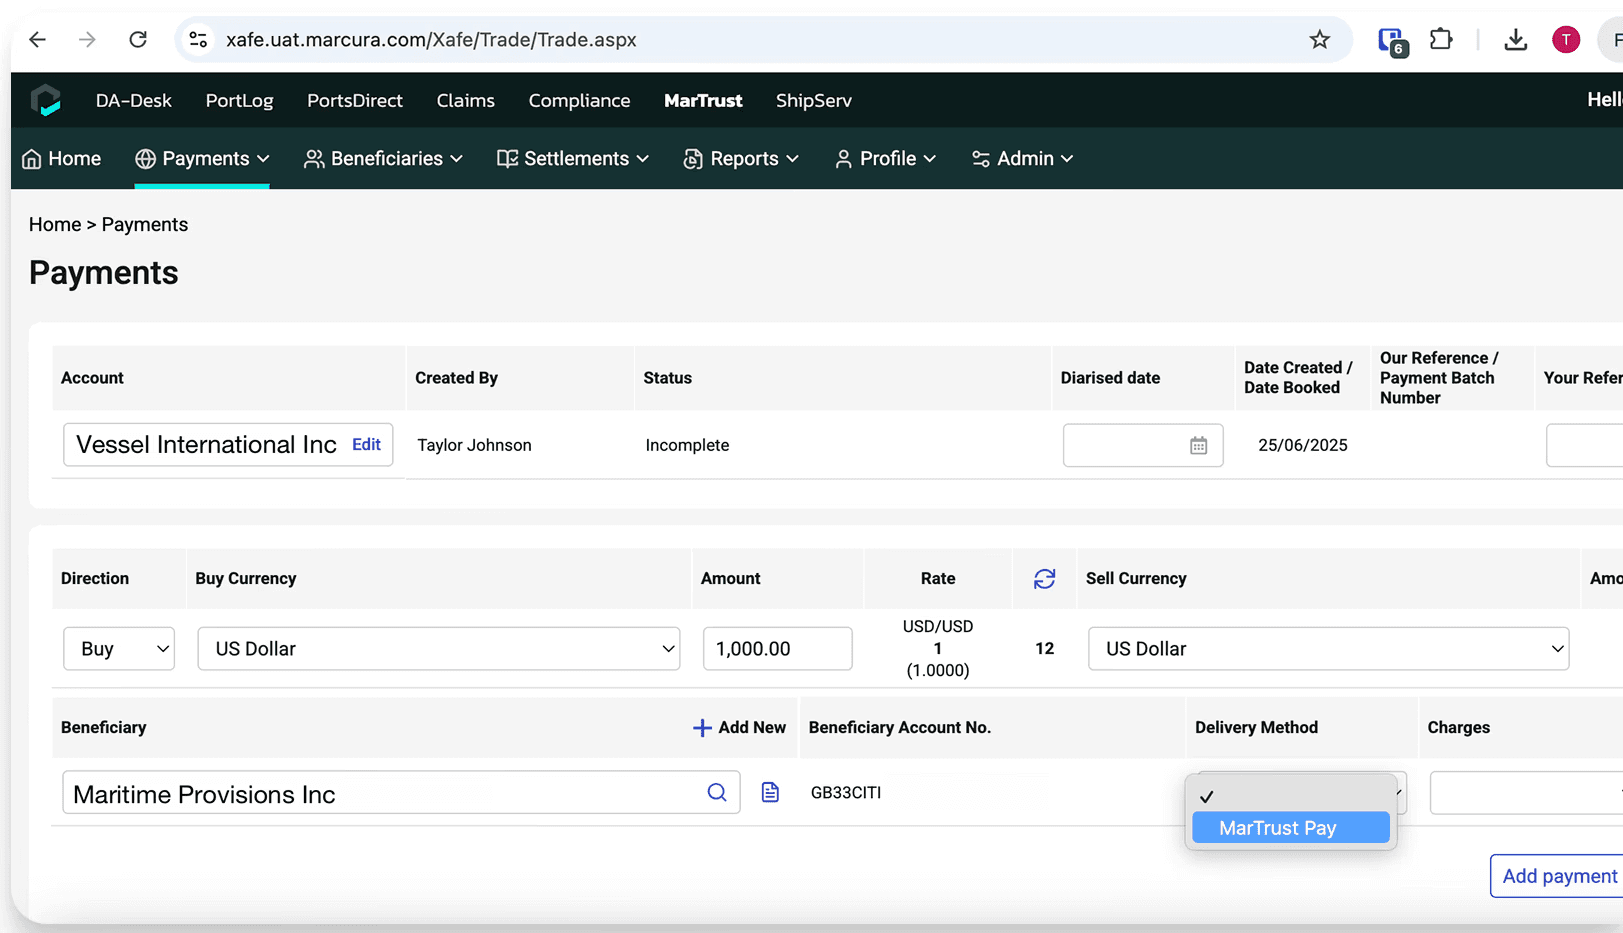1623x933 pixels.
Task: Click the Charges dropdown field
Action: (1526, 793)
